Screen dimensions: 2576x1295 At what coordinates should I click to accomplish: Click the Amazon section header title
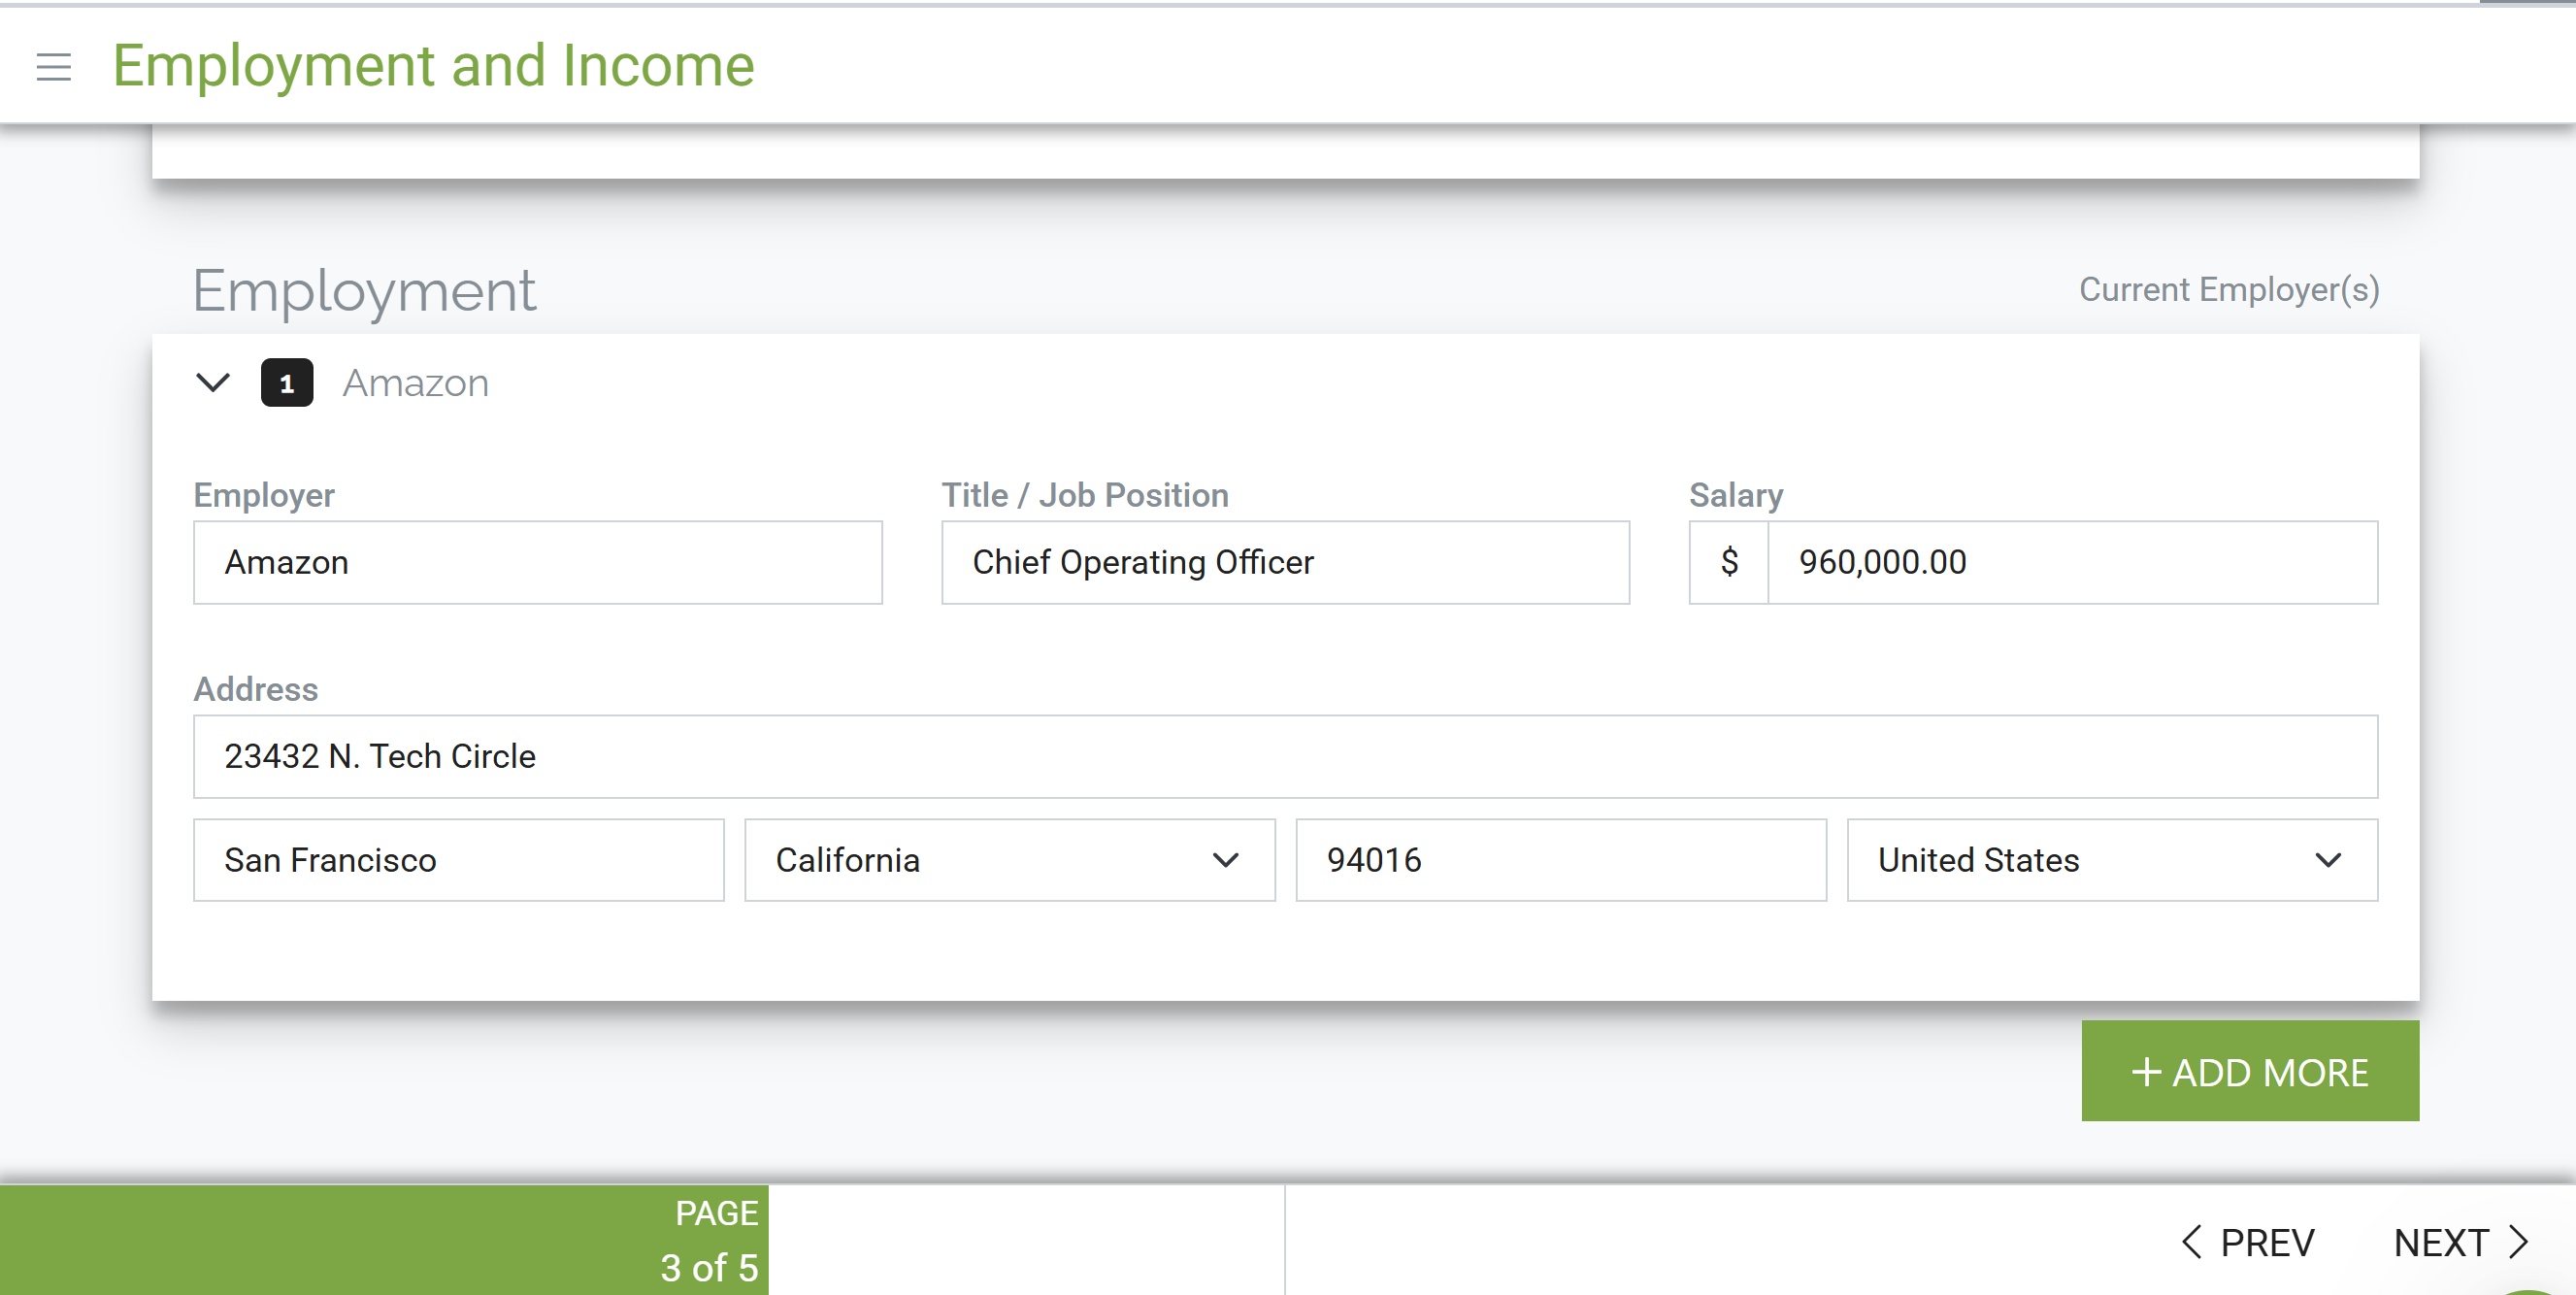click(416, 383)
